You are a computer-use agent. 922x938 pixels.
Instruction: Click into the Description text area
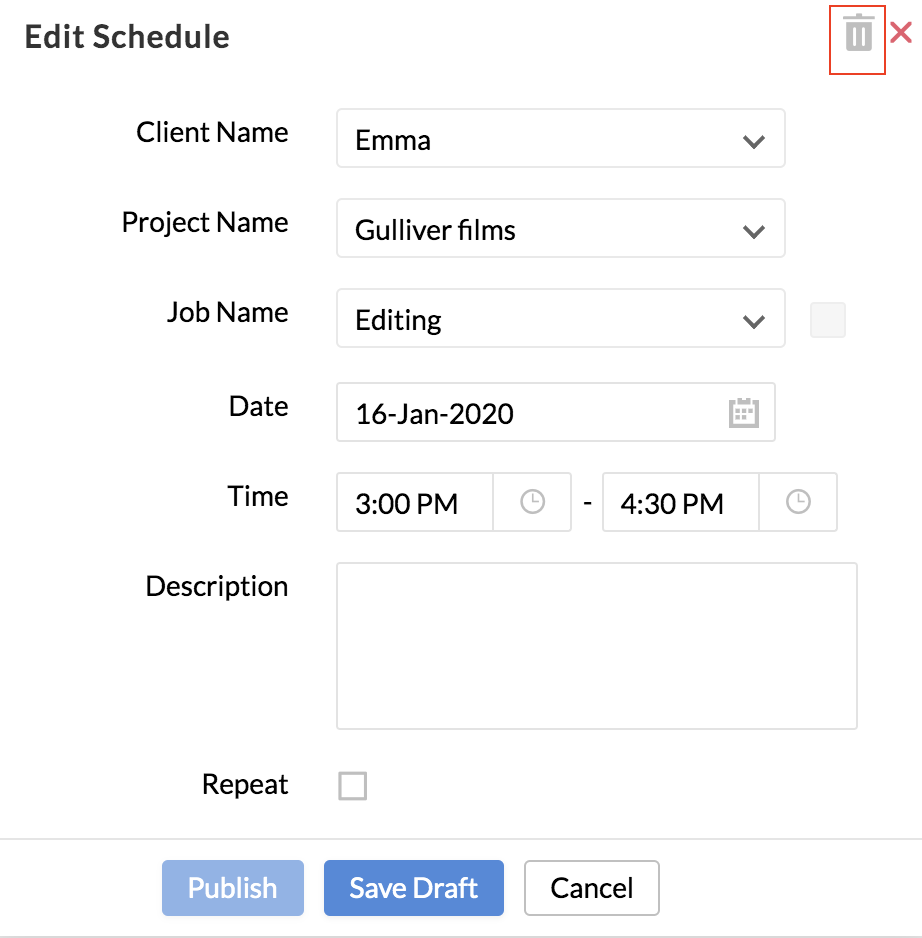tap(597, 646)
